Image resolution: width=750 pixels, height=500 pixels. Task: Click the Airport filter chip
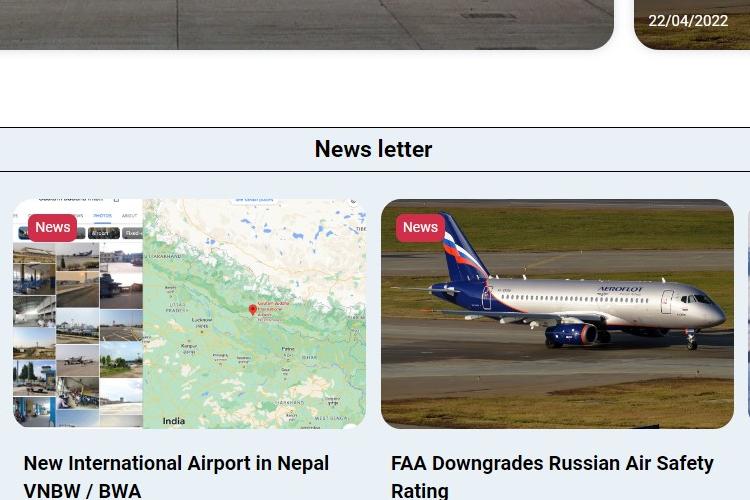click(x=103, y=233)
